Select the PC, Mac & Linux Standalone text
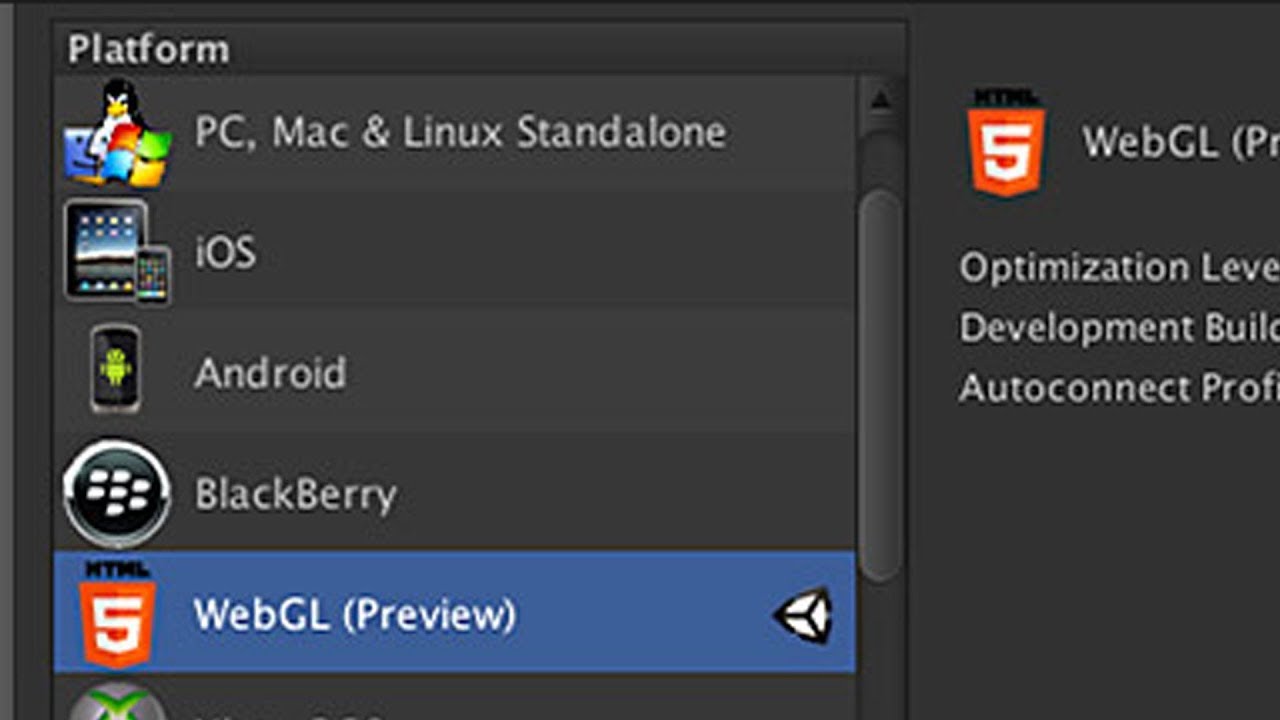The height and width of the screenshot is (720, 1280). pos(460,133)
